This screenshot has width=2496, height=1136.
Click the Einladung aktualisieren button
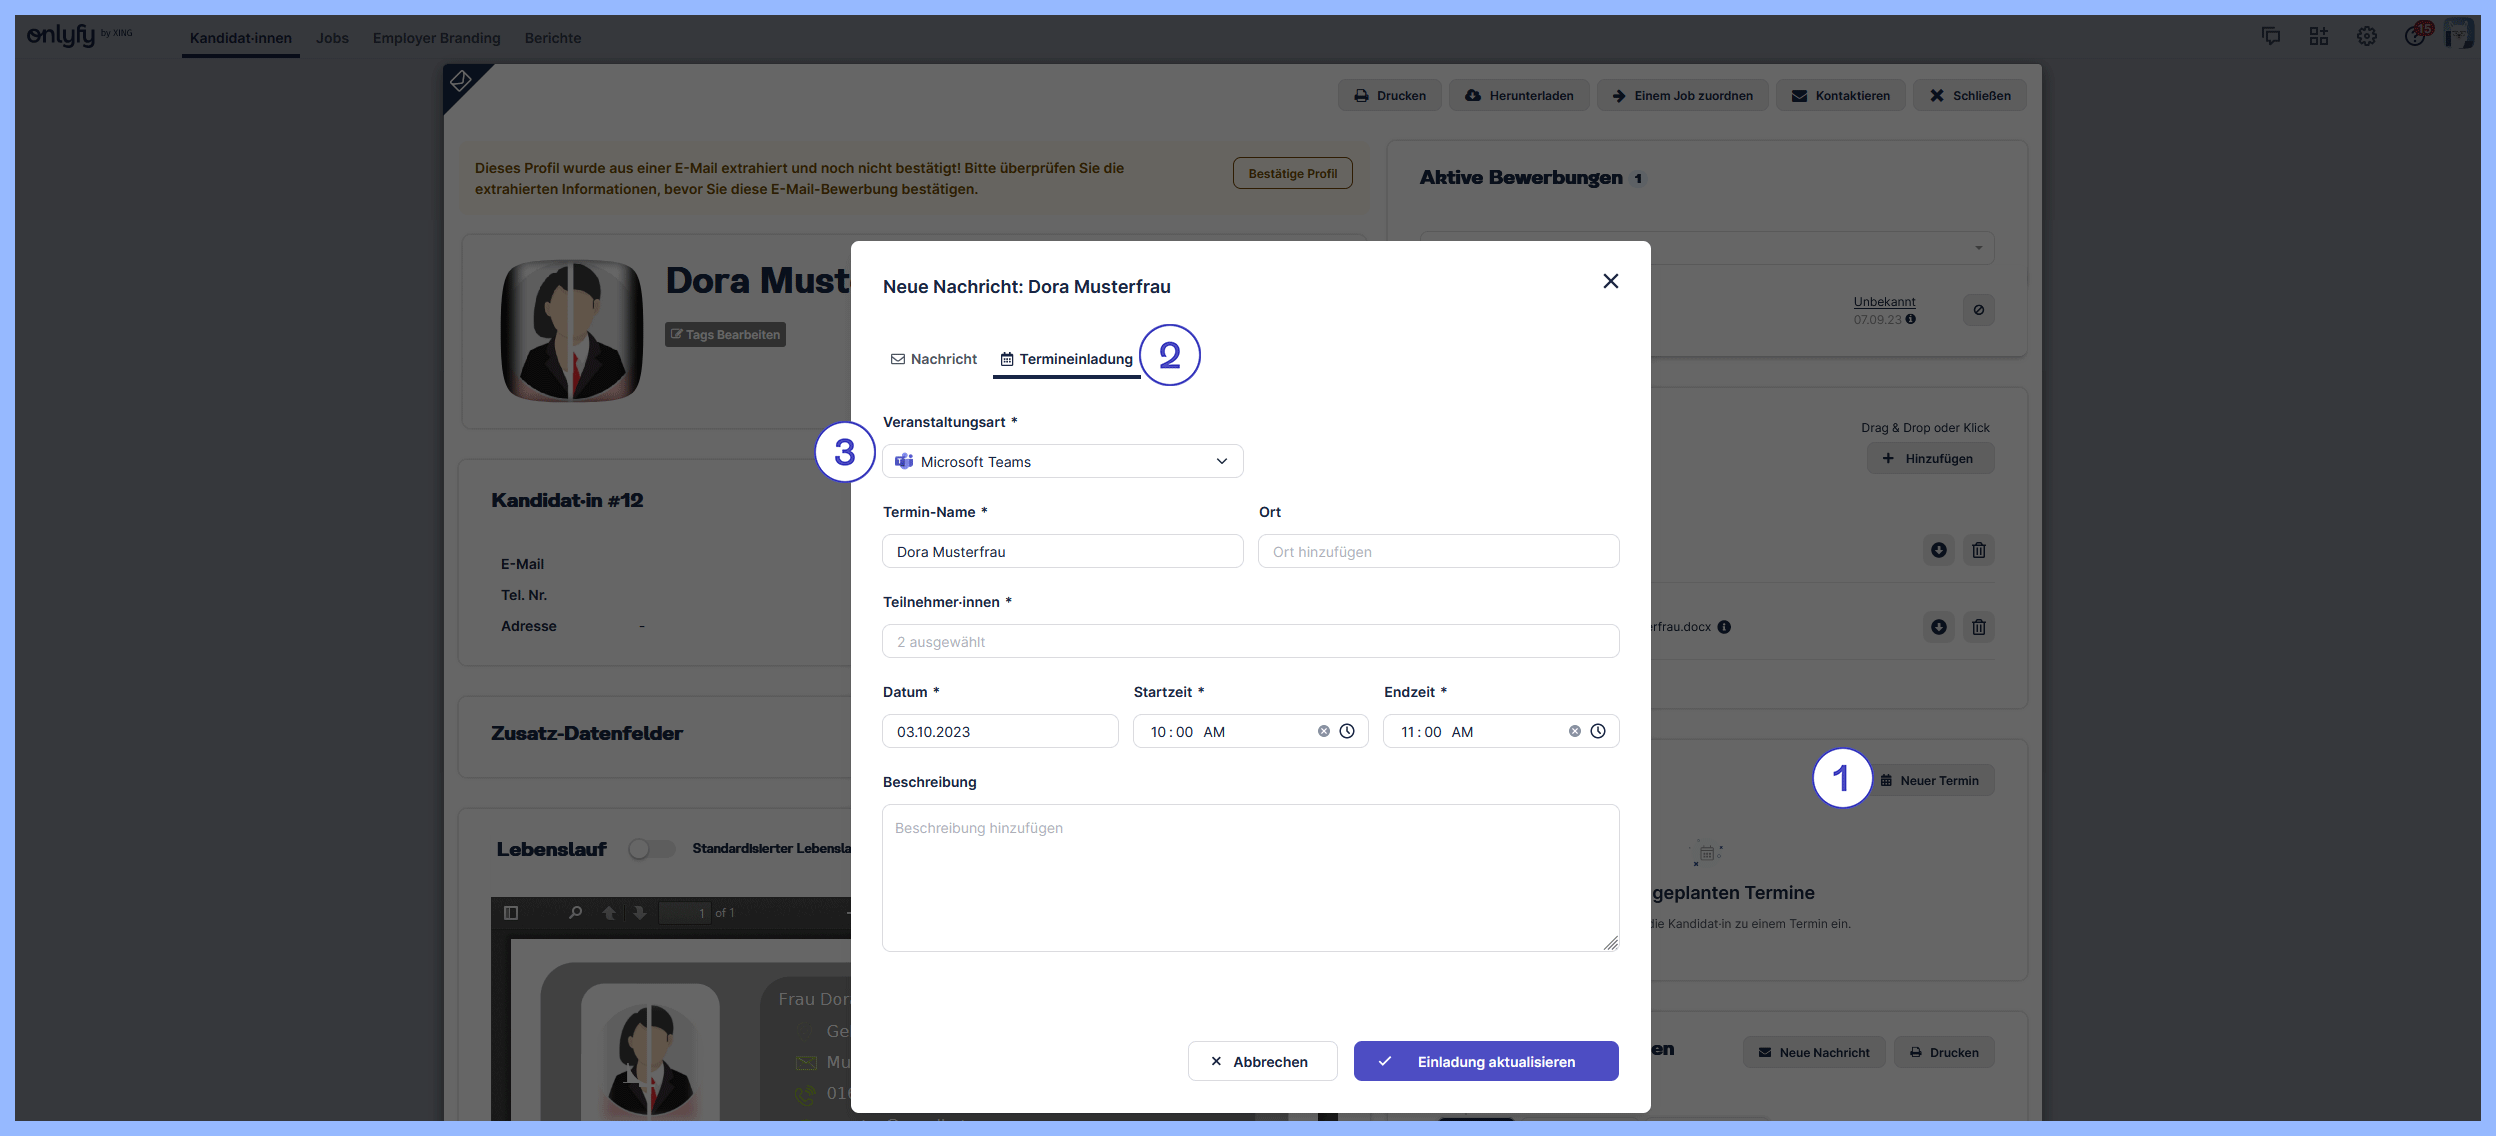(x=1485, y=1061)
